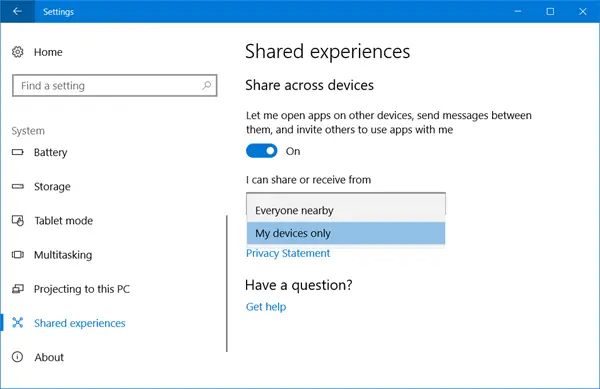Image resolution: width=600 pixels, height=389 pixels.
Task: Click 'I can share or receive from' label
Action: coord(308,179)
